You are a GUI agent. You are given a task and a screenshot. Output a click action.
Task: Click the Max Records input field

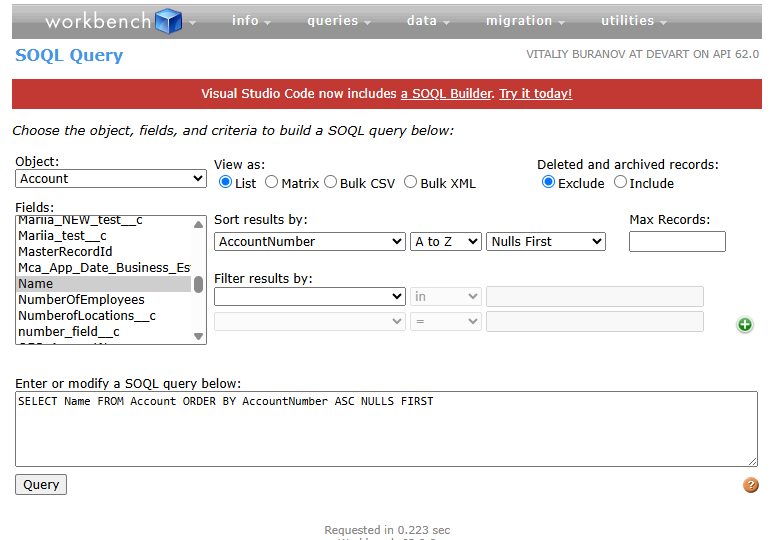677,242
